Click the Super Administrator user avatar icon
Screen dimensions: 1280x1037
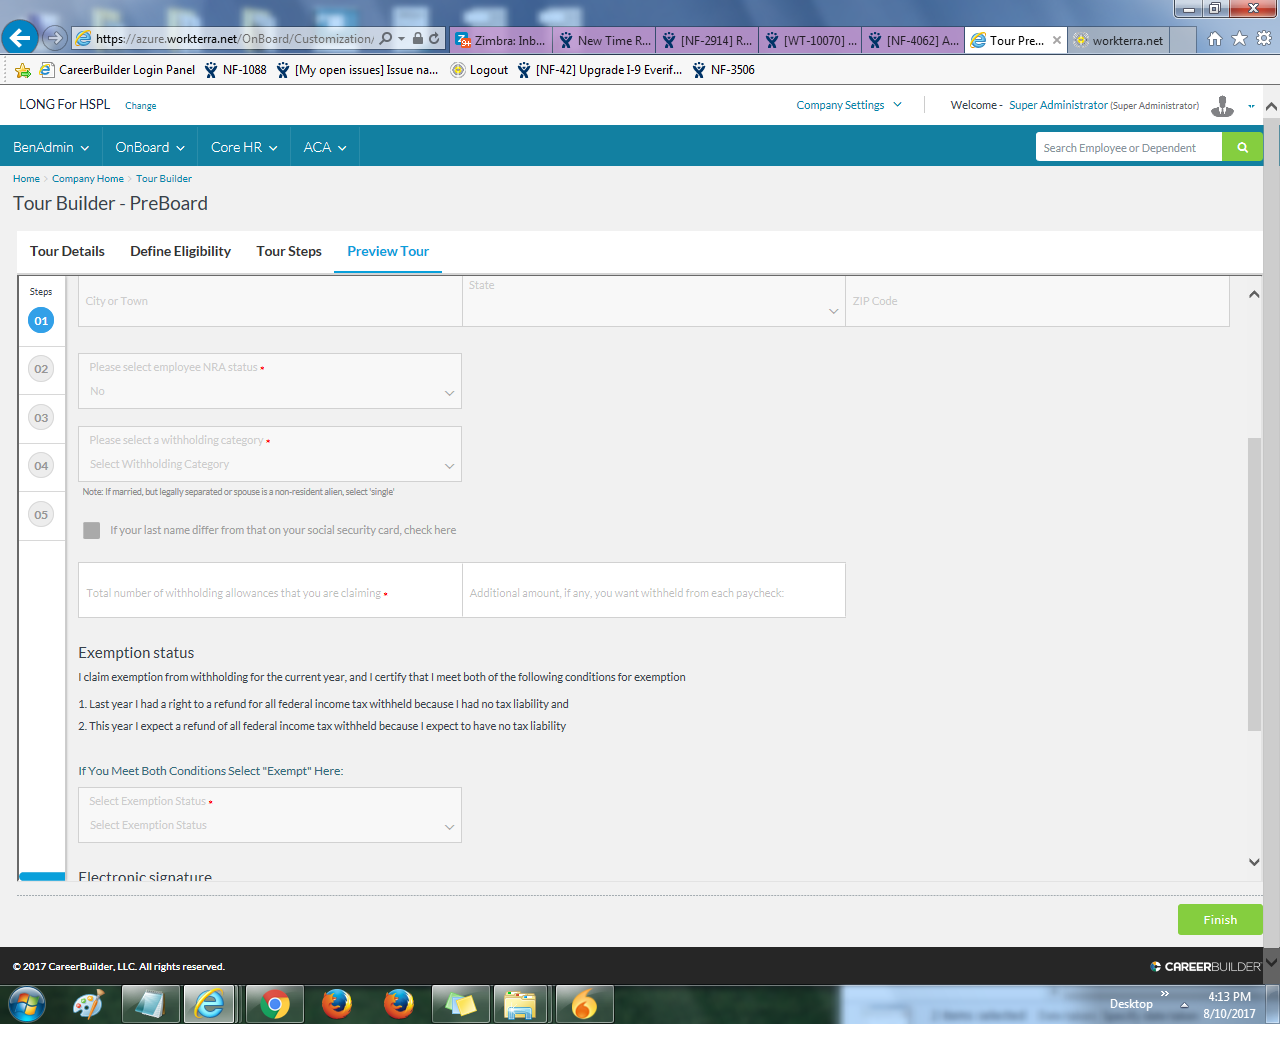point(1222,106)
